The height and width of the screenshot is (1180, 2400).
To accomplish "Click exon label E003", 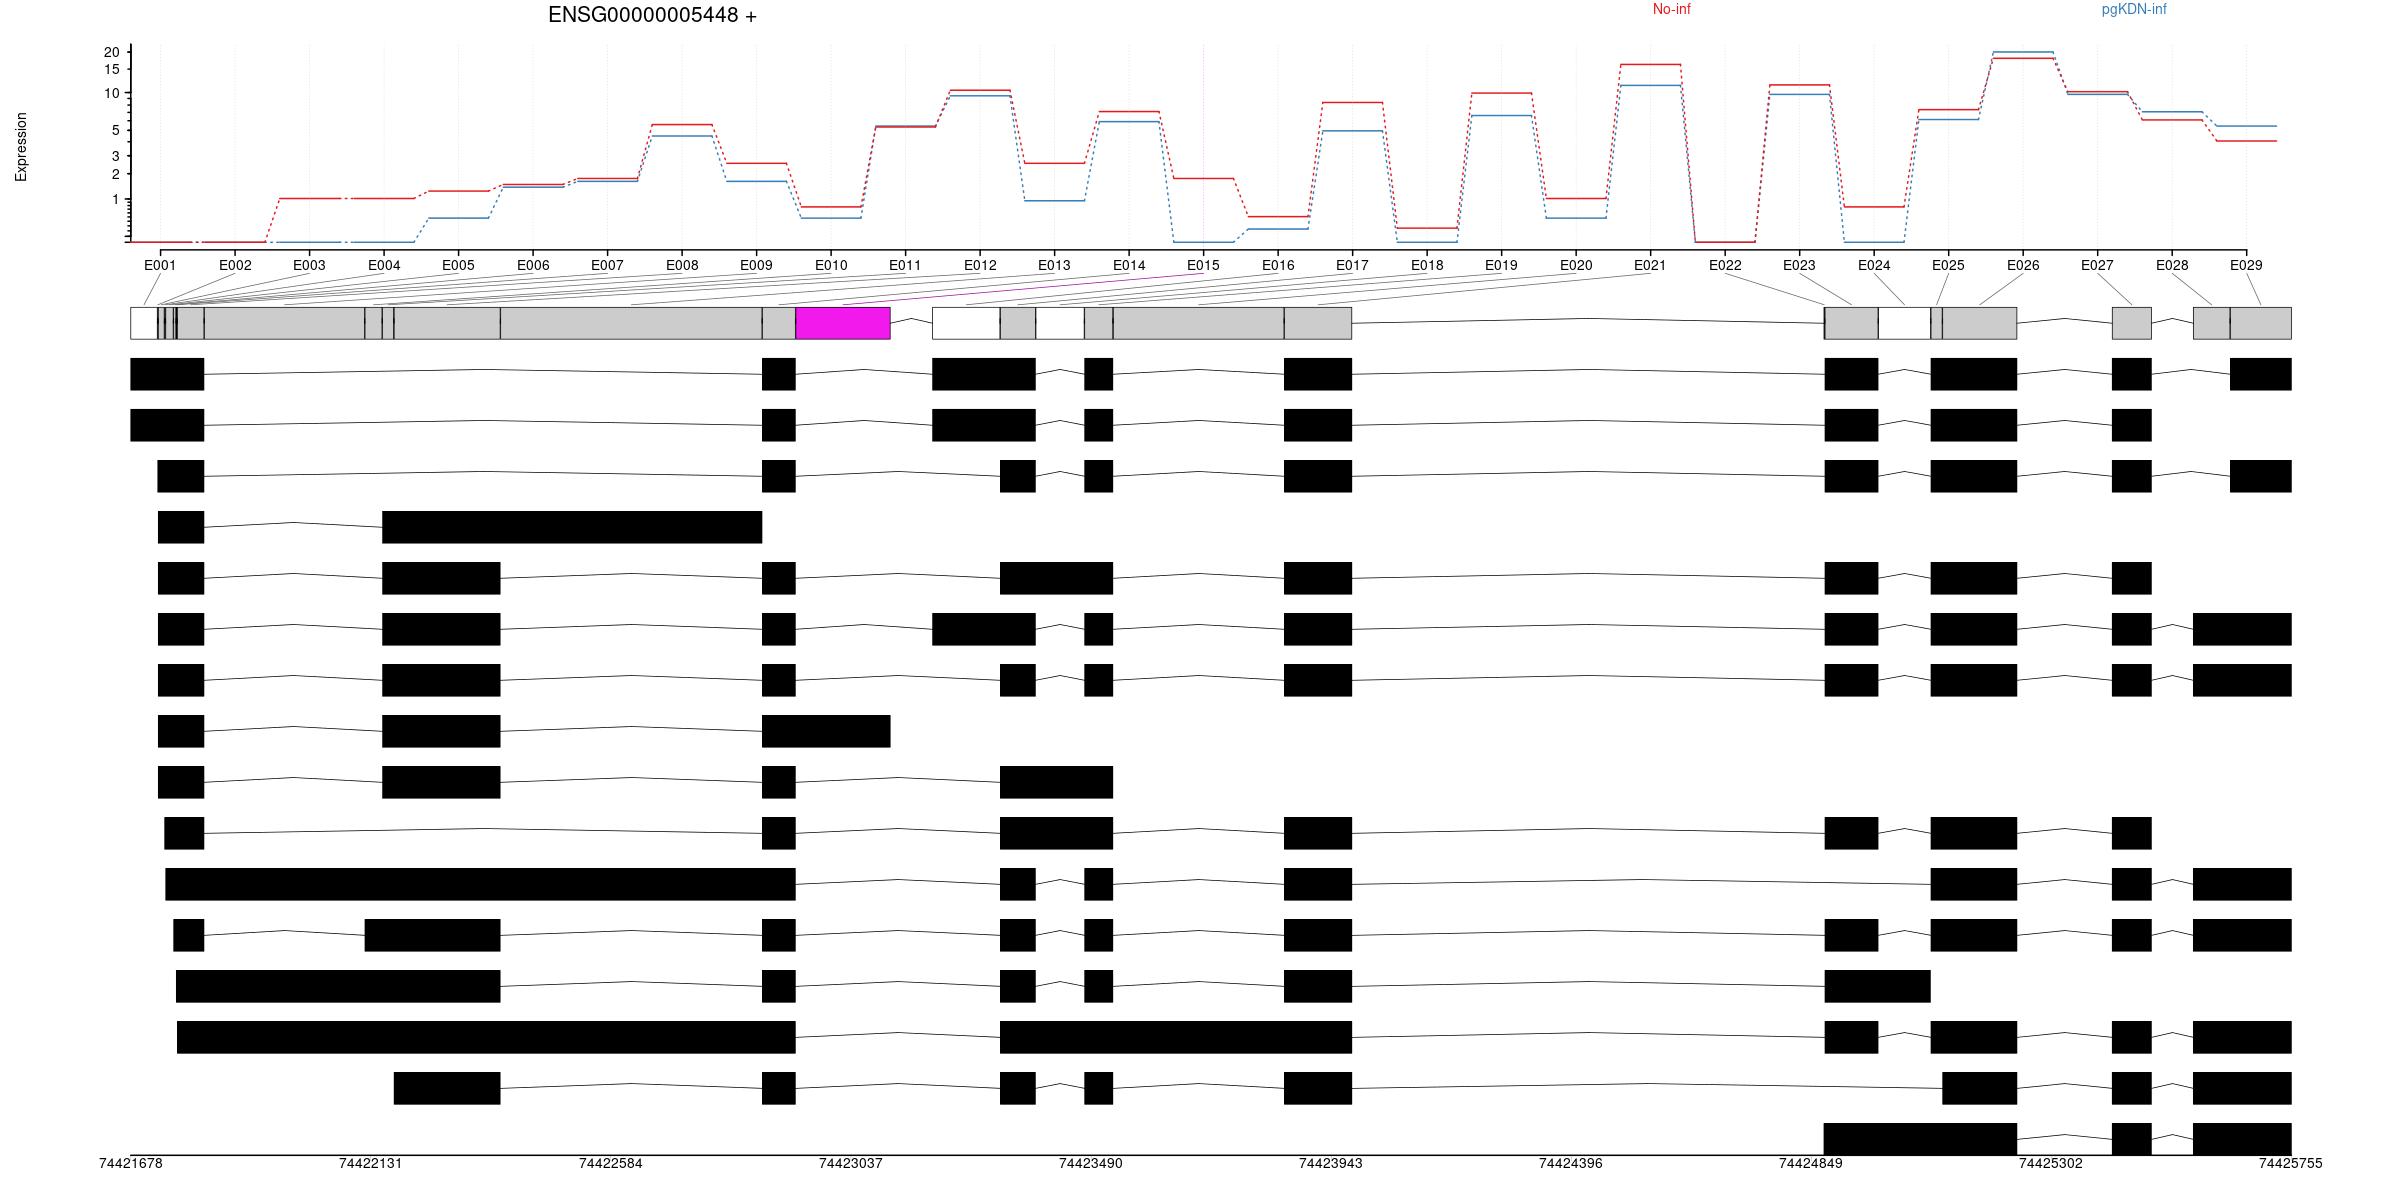I will 309,265.
